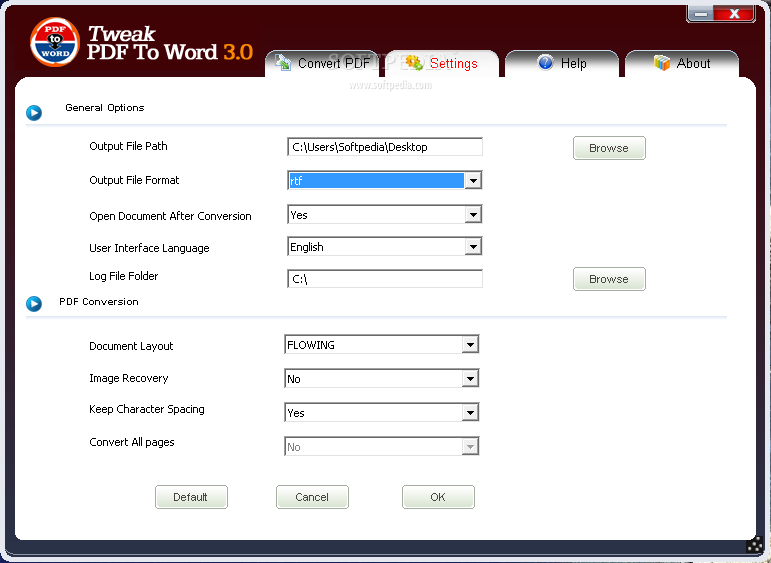Click the Output File Format label
The height and width of the screenshot is (563, 771).
(134, 180)
